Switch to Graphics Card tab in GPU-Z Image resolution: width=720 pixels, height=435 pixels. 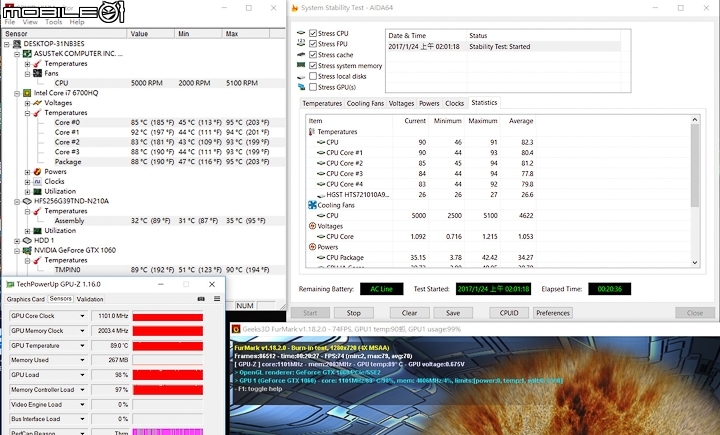pos(26,299)
